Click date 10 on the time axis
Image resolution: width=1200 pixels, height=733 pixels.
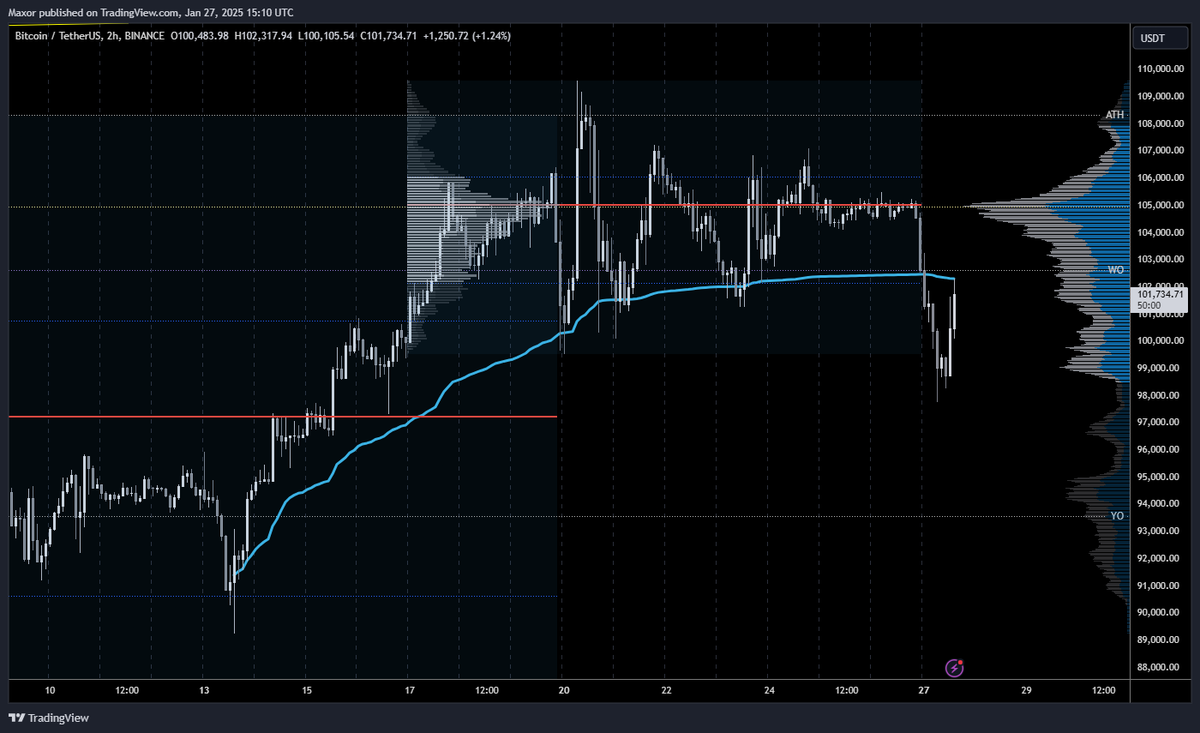tap(50, 690)
